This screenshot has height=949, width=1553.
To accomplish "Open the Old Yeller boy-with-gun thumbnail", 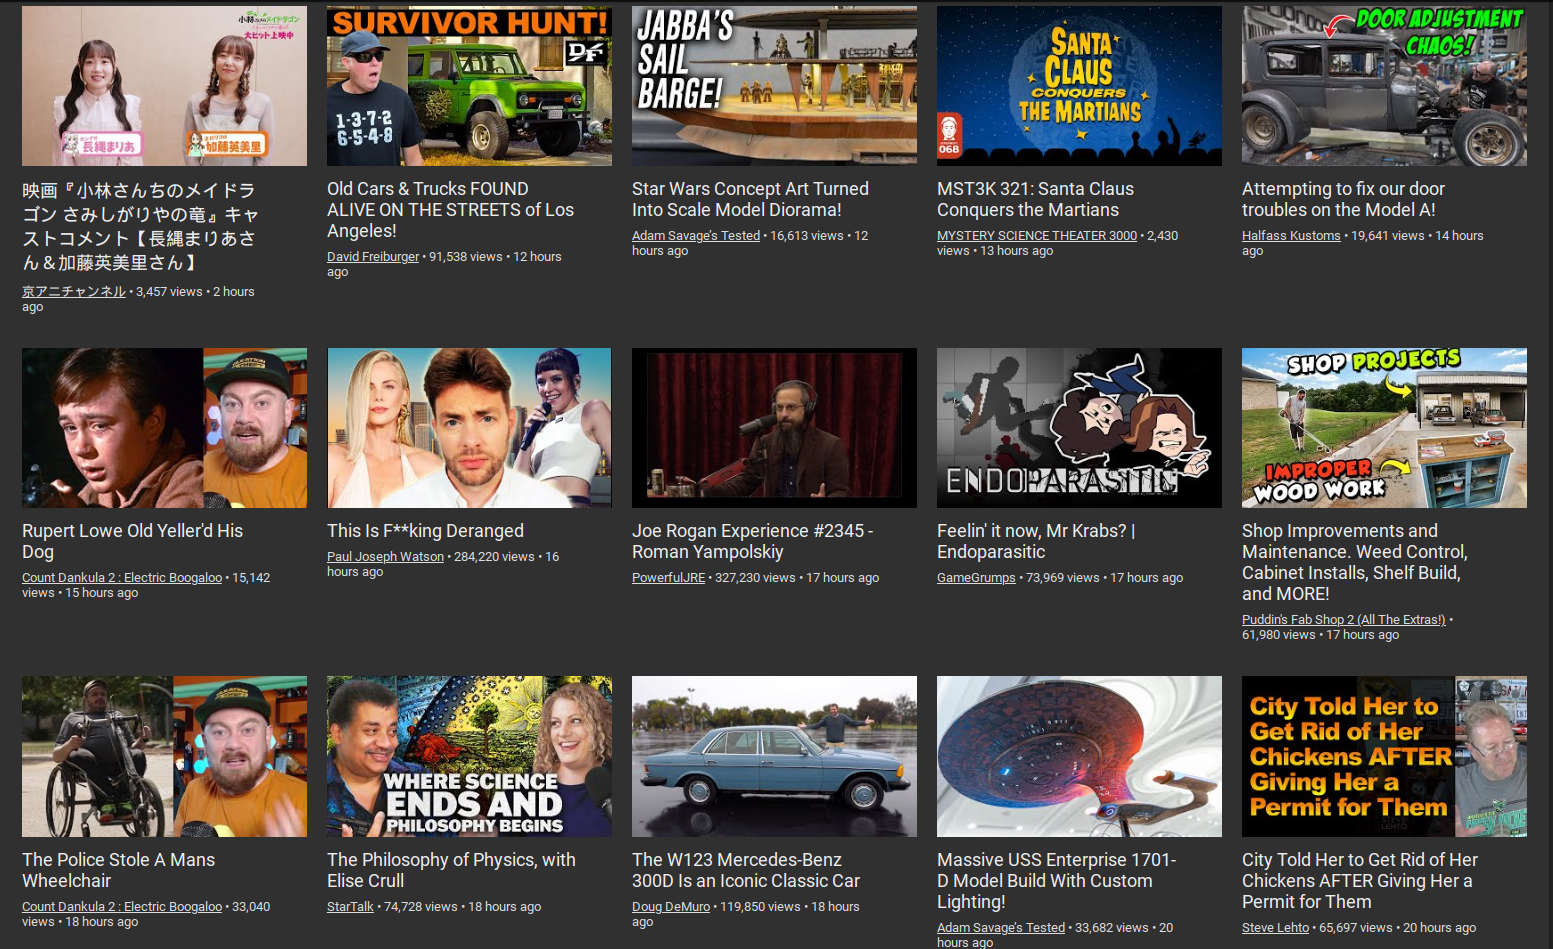I will click(164, 428).
